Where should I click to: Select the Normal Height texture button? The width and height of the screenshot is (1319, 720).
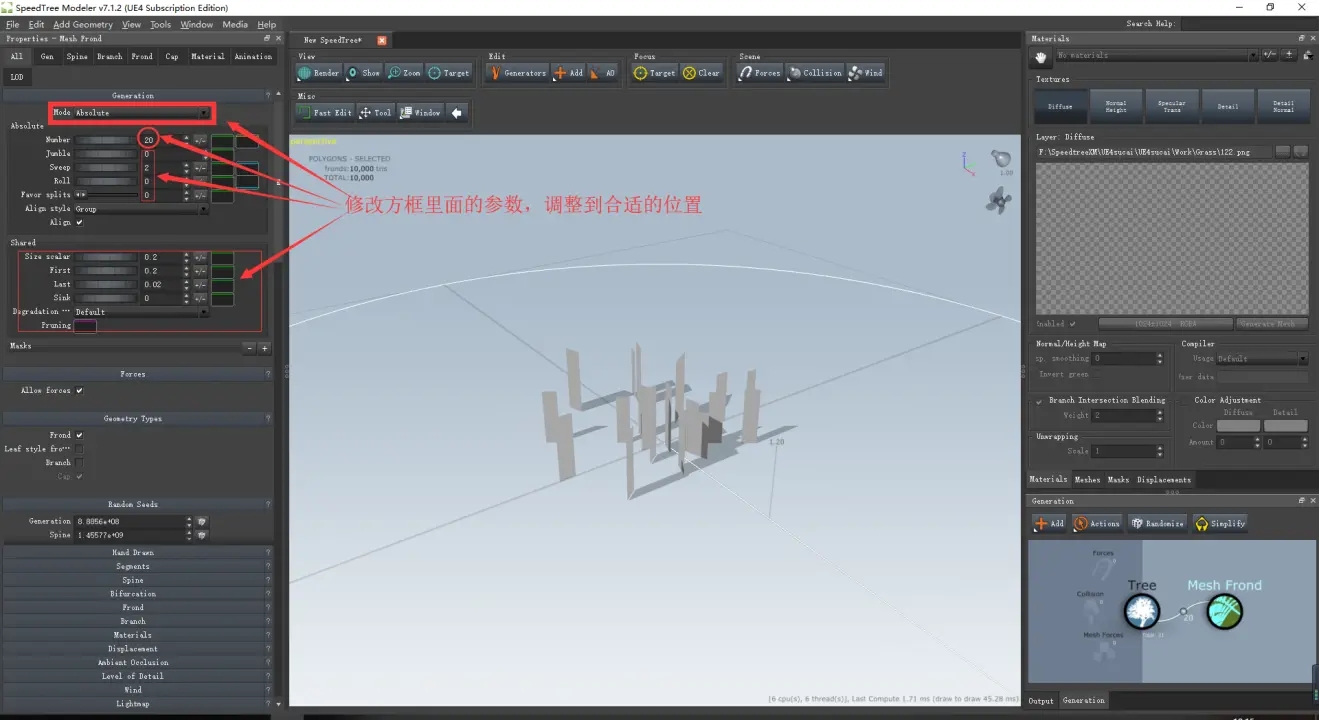1116,106
